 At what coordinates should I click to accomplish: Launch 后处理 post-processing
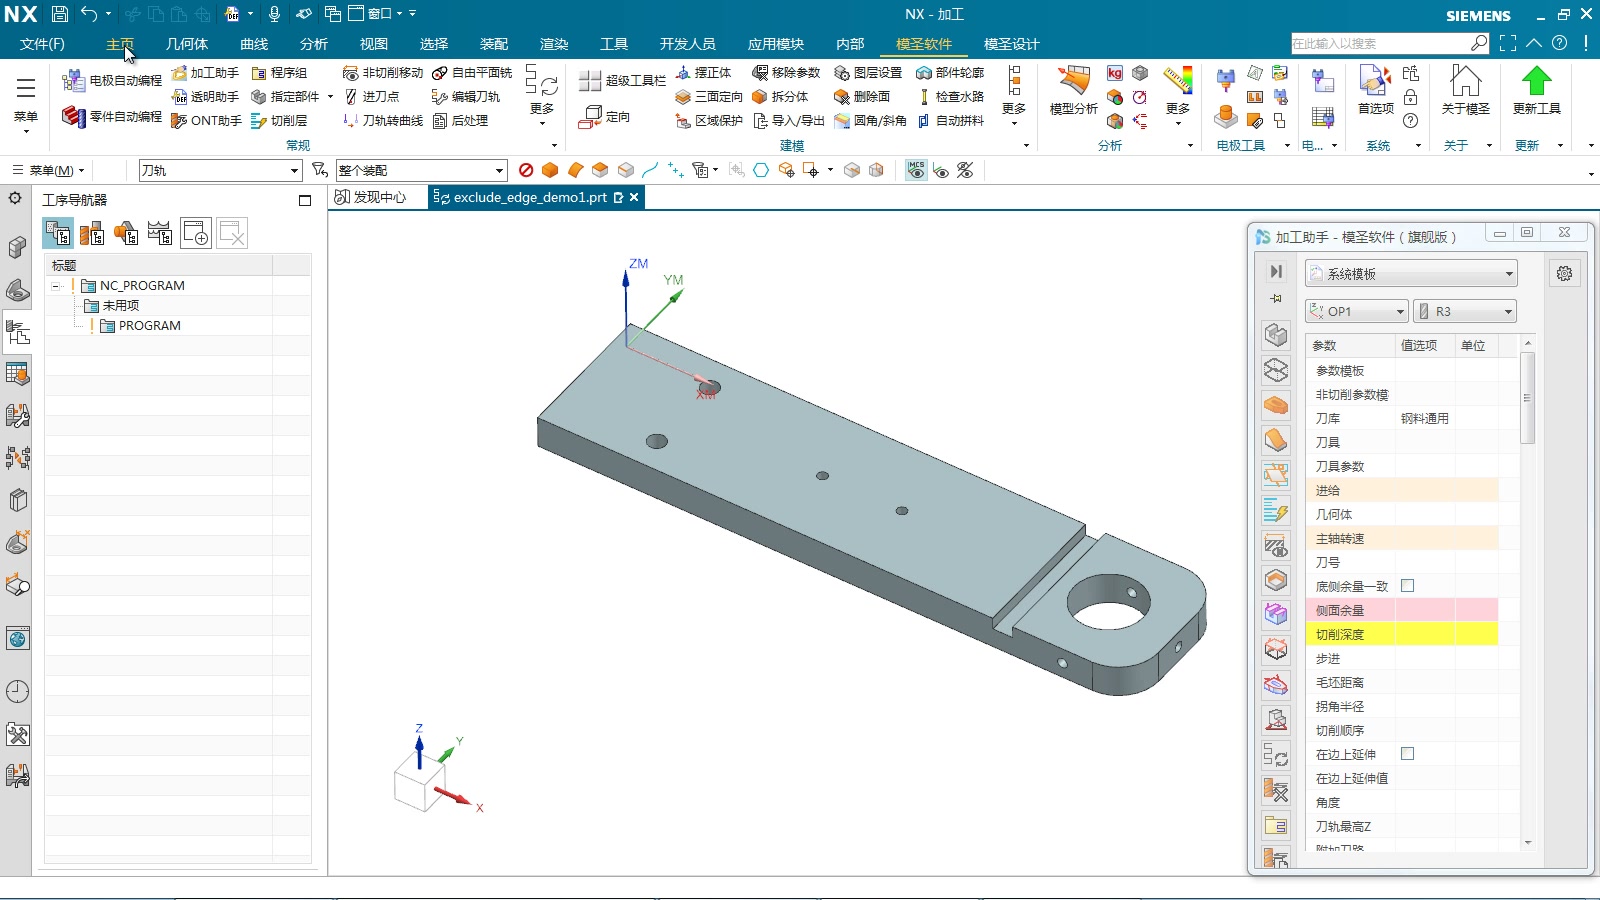tap(460, 121)
